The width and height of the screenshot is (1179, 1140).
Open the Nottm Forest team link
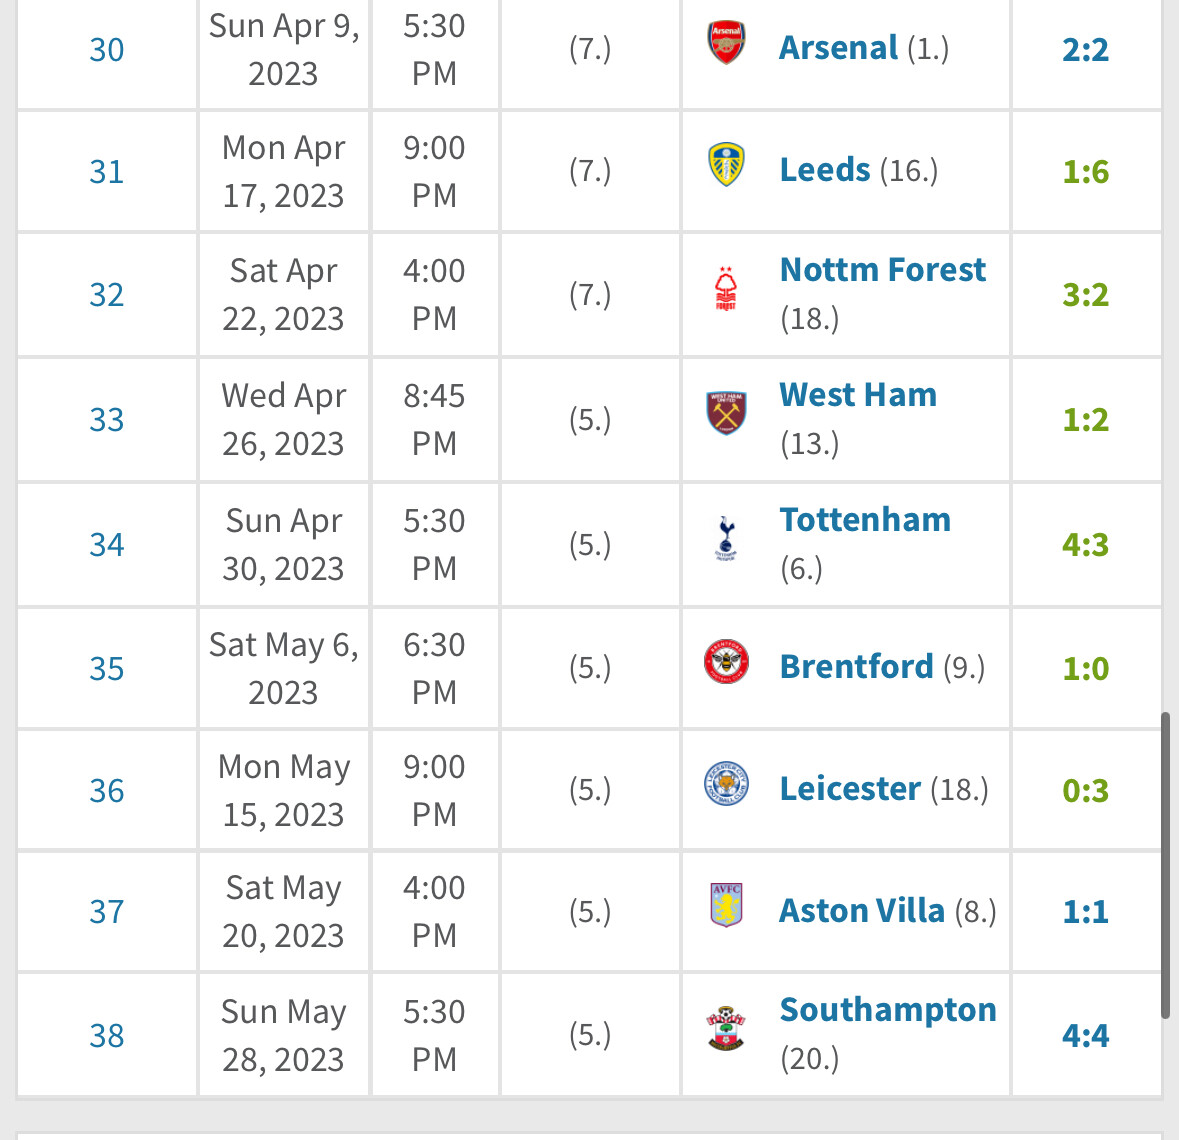pyautogui.click(x=882, y=270)
